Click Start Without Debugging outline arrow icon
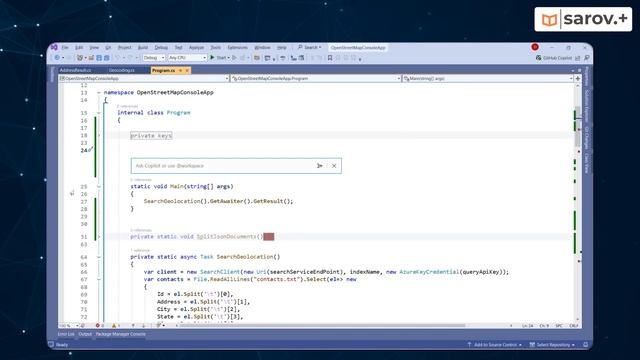640x360 pixels. tap(235, 58)
